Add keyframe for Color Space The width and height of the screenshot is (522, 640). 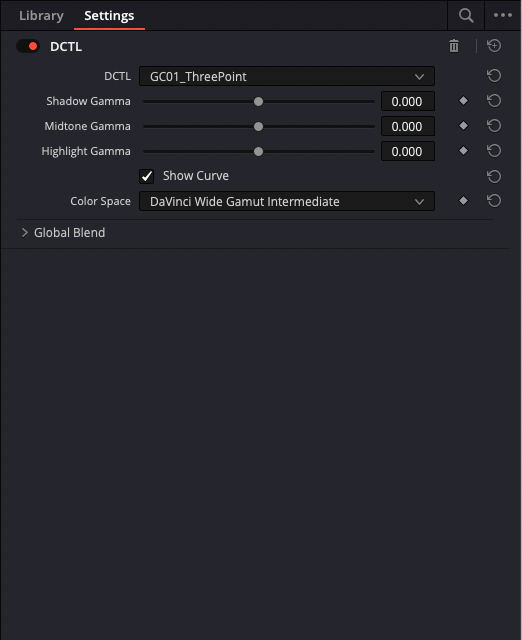463,201
